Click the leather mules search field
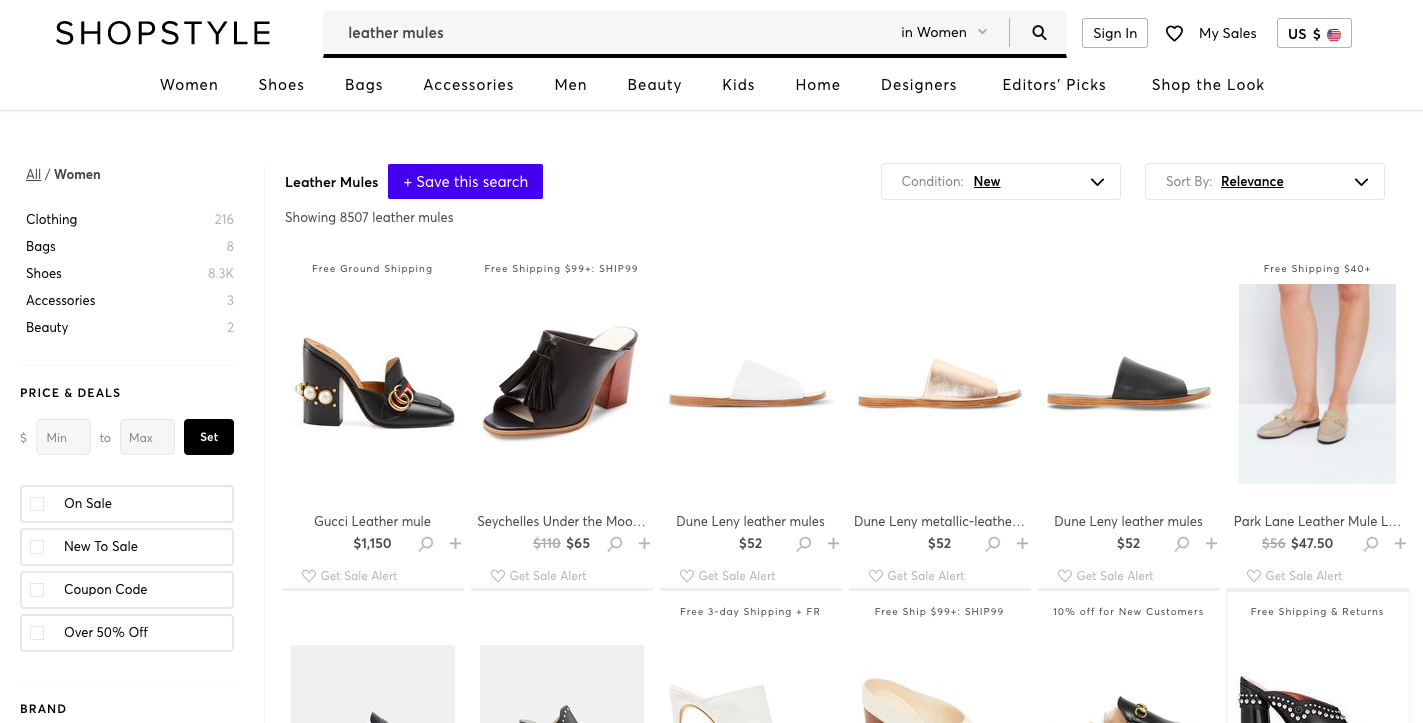The image size is (1423, 723). [610, 32]
